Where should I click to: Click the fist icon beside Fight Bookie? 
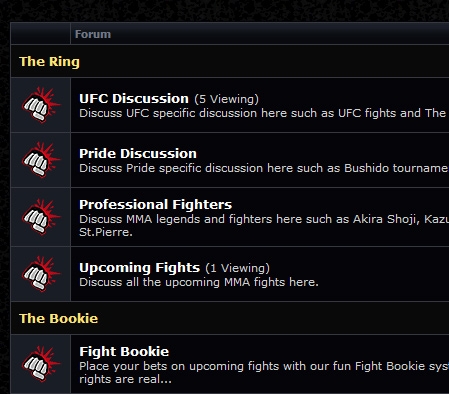[41, 364]
